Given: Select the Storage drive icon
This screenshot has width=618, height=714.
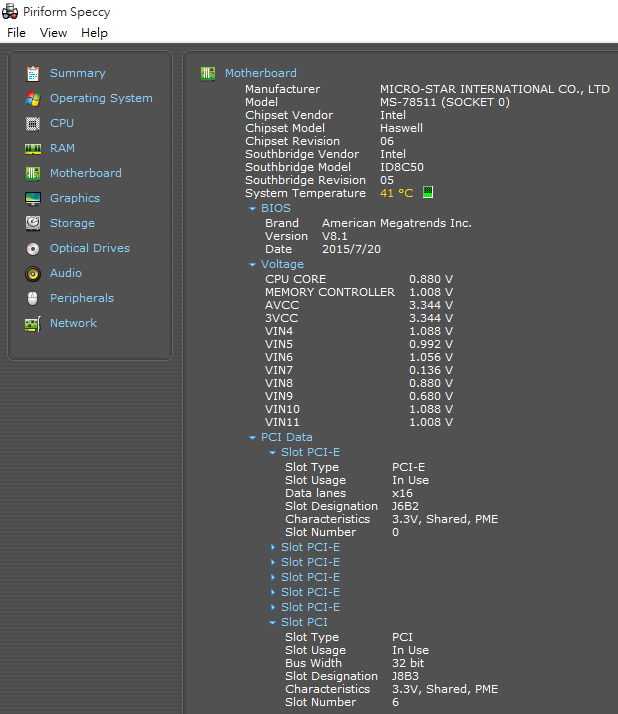Looking at the screenshot, I should (x=33, y=223).
